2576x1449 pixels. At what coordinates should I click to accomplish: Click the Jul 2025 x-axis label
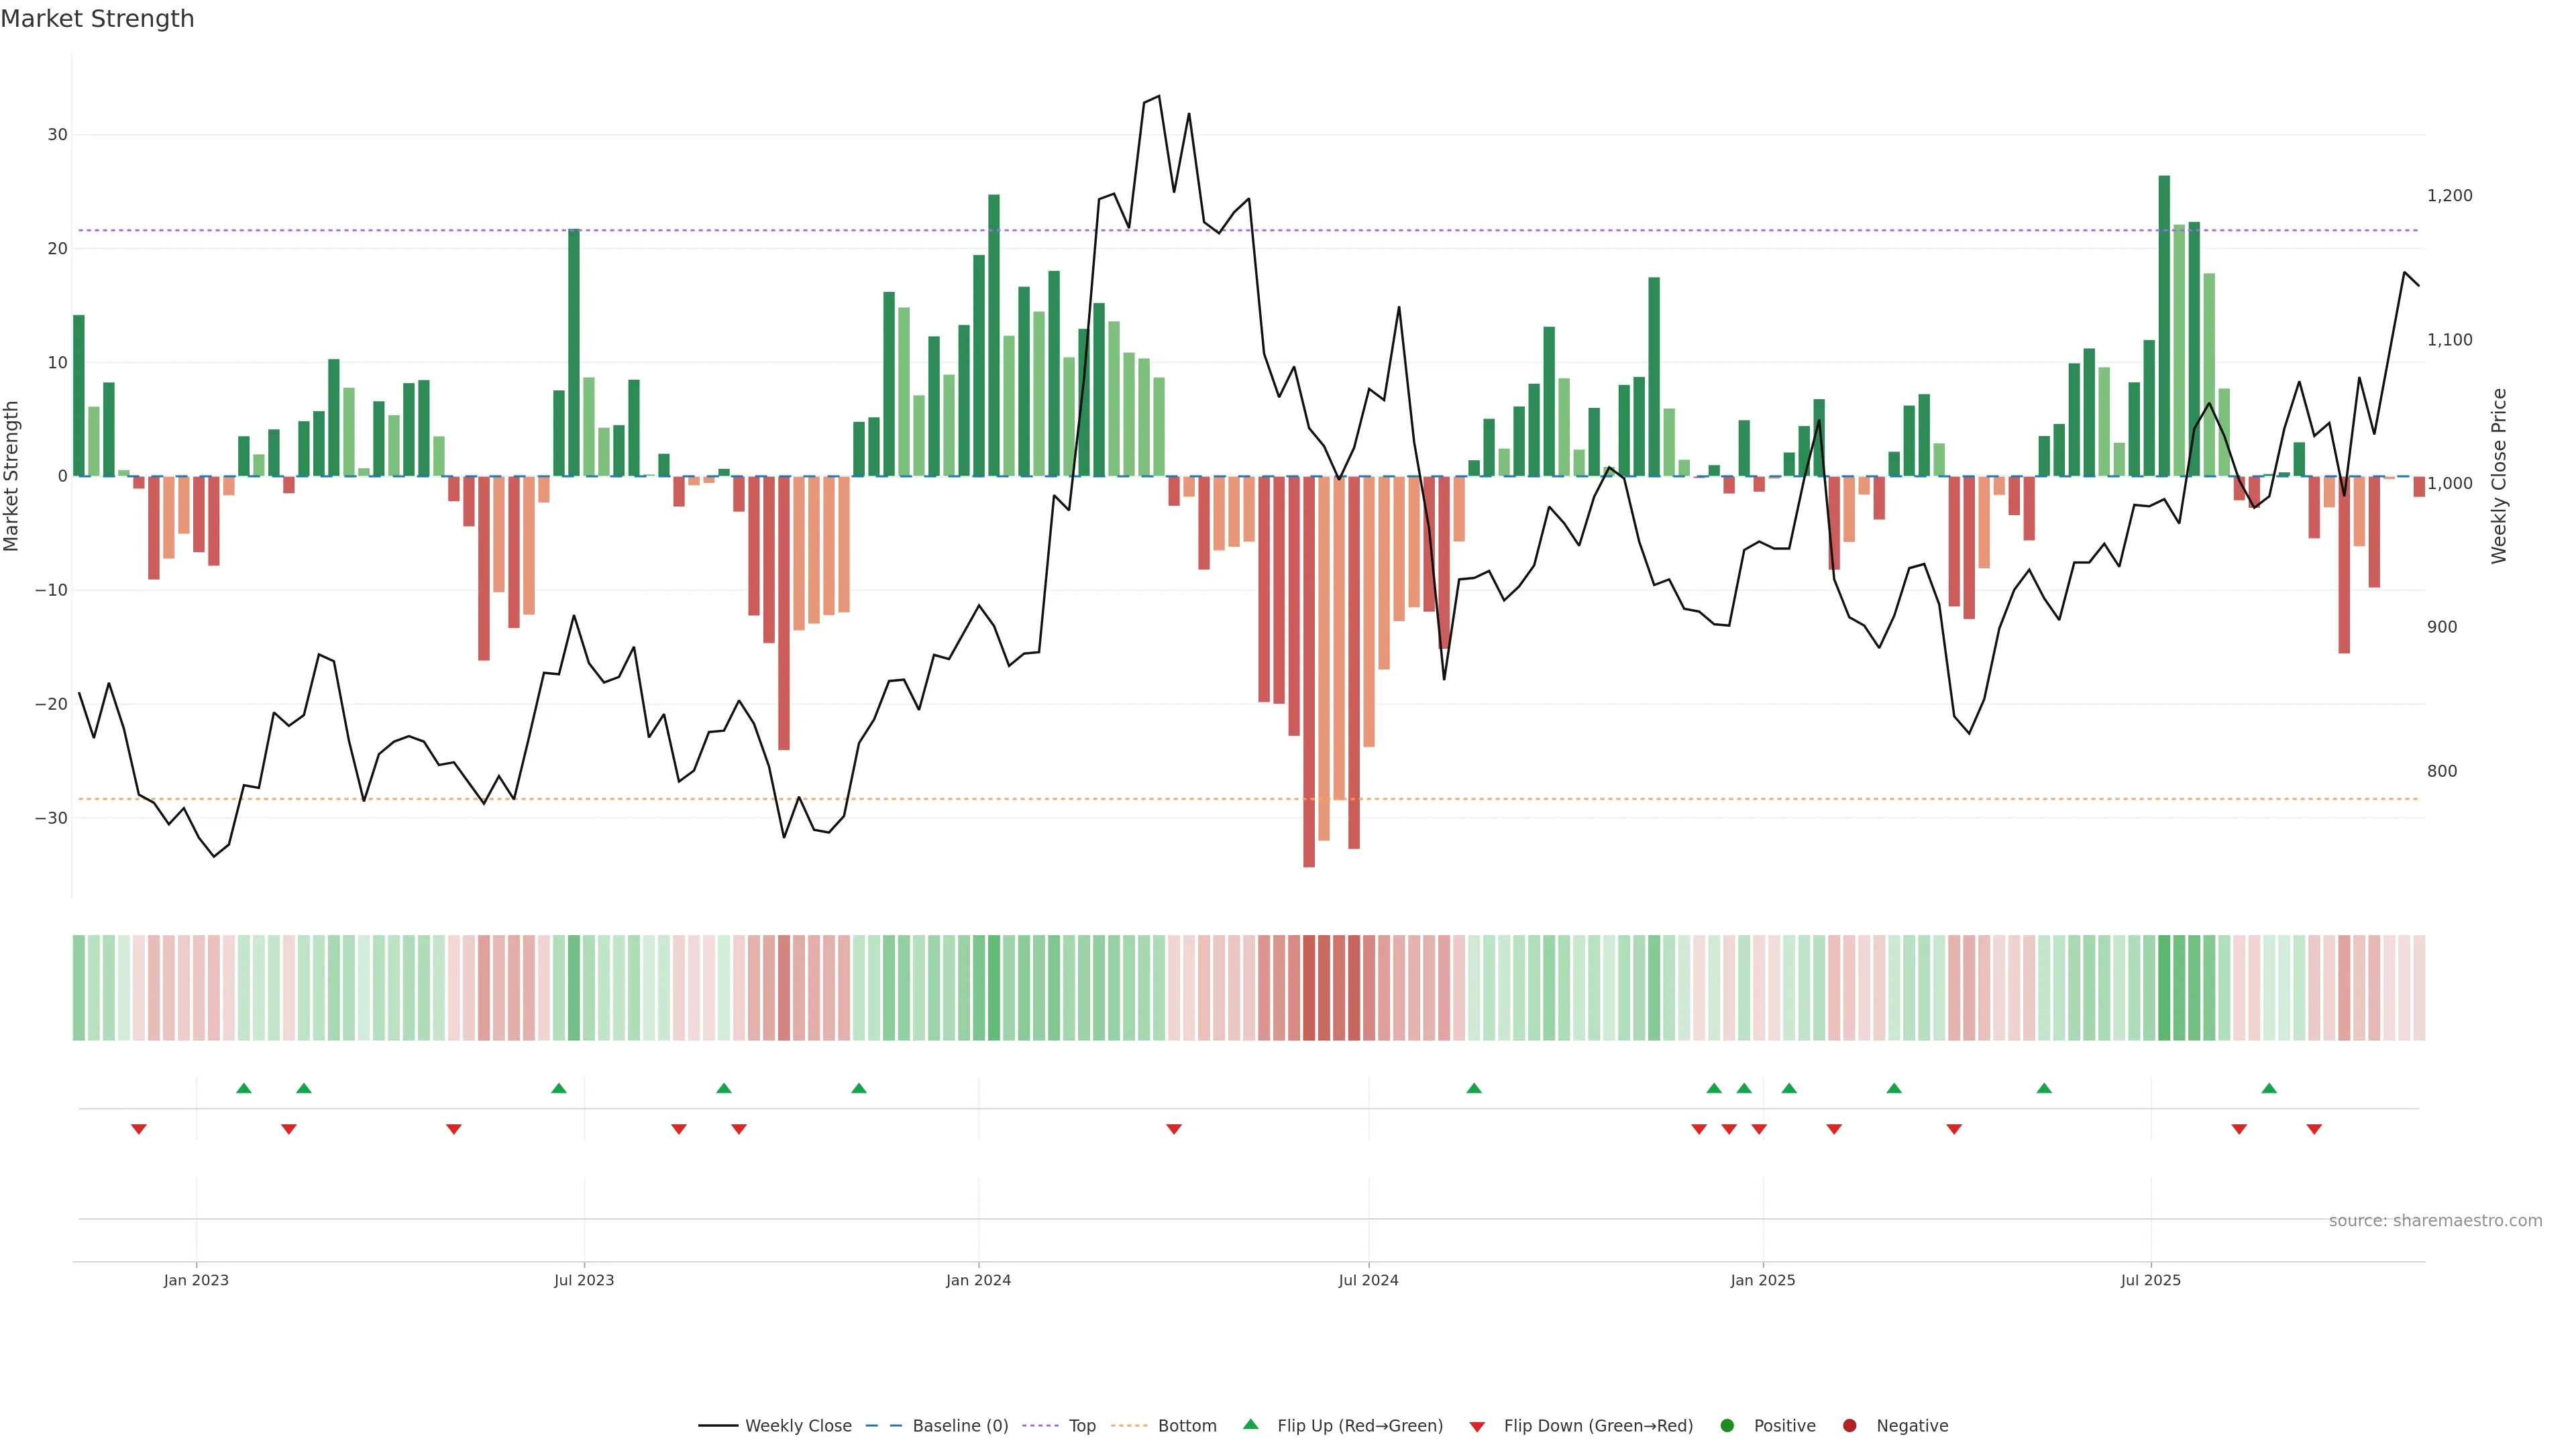tap(2150, 1280)
